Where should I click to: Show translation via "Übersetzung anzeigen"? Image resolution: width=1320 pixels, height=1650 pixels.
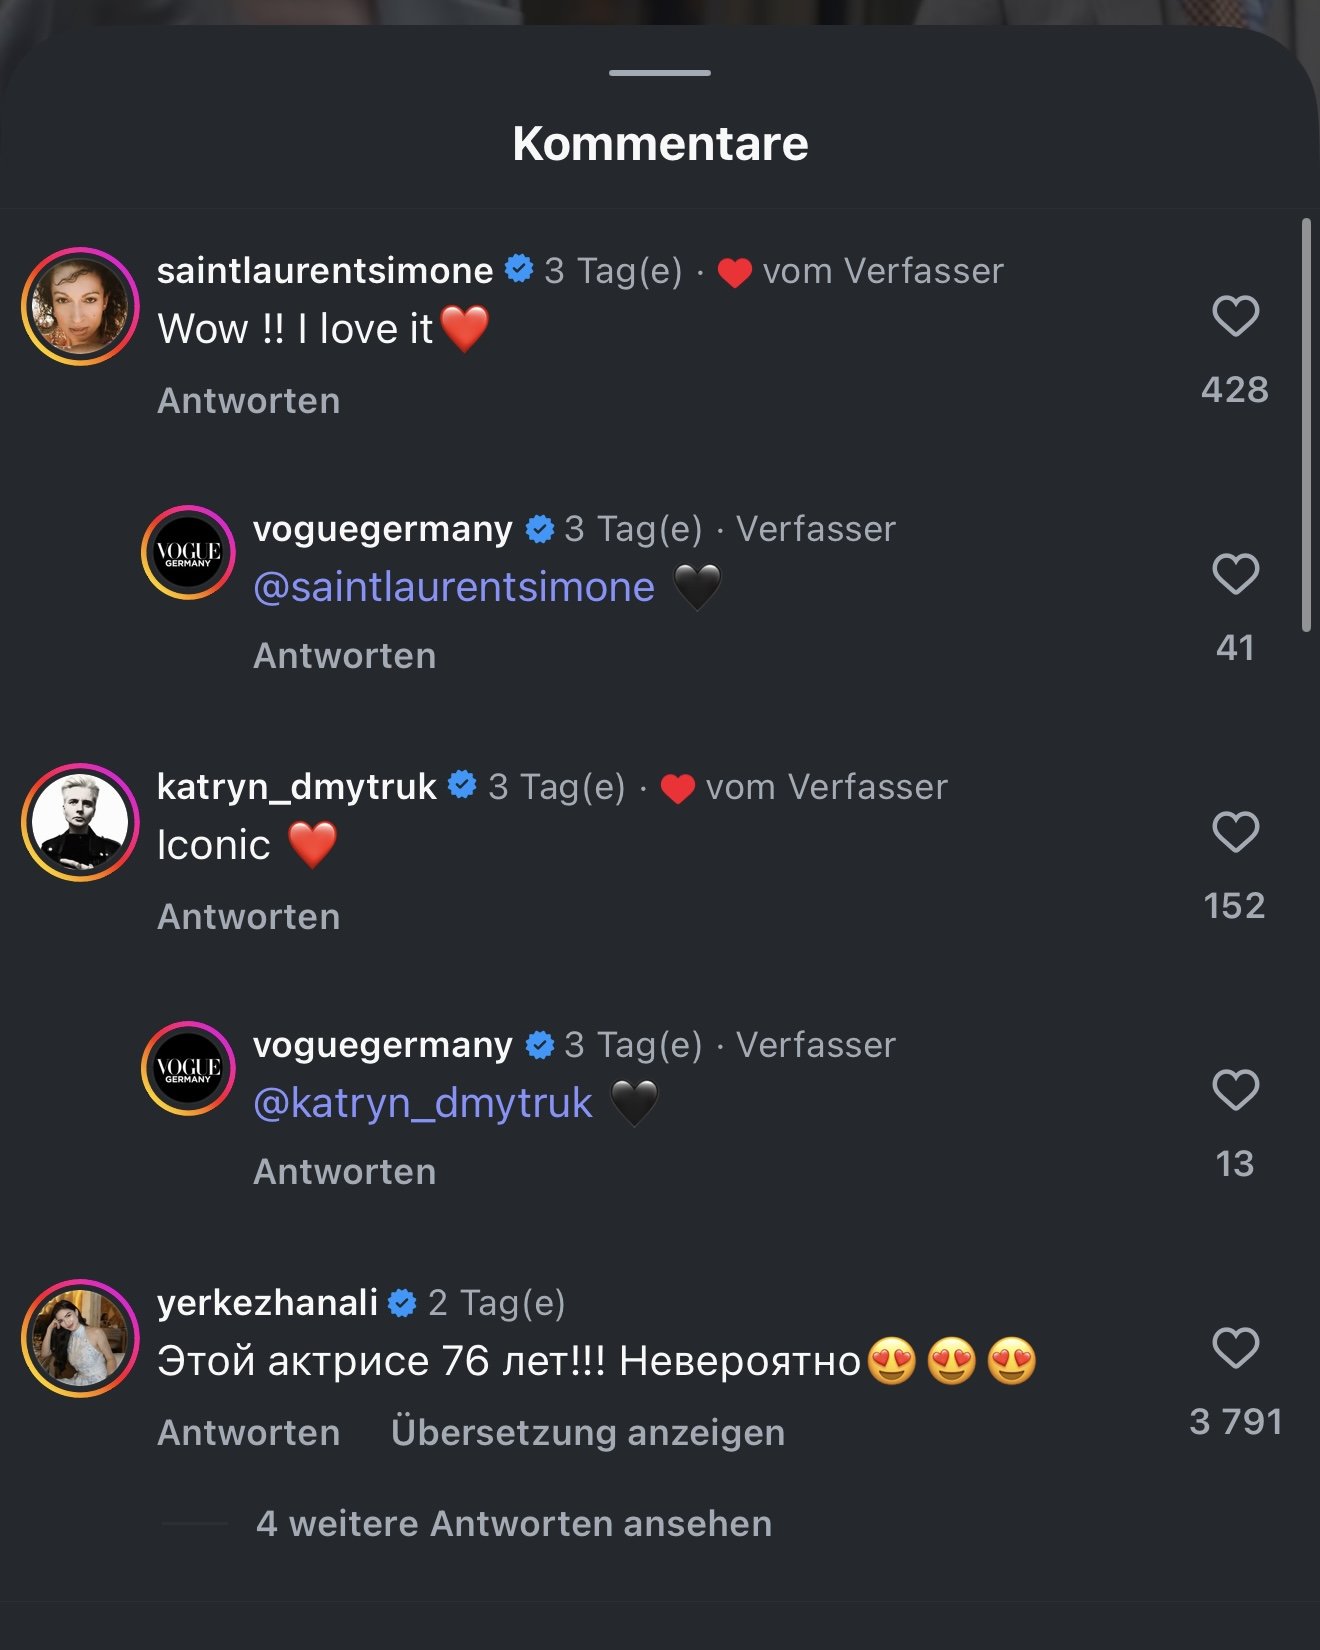587,1432
